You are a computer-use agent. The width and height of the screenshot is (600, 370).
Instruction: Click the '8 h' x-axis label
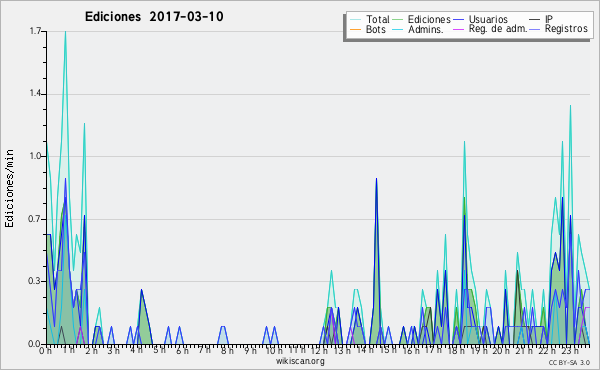[x=227, y=350]
